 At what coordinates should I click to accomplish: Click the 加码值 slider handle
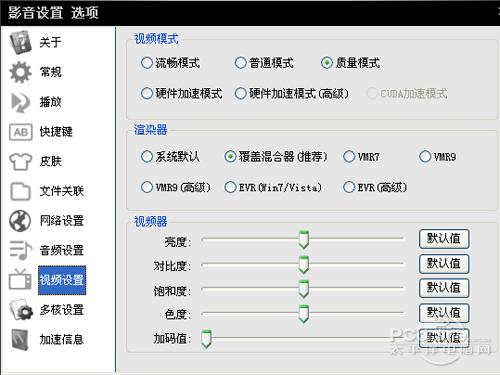tap(206, 339)
